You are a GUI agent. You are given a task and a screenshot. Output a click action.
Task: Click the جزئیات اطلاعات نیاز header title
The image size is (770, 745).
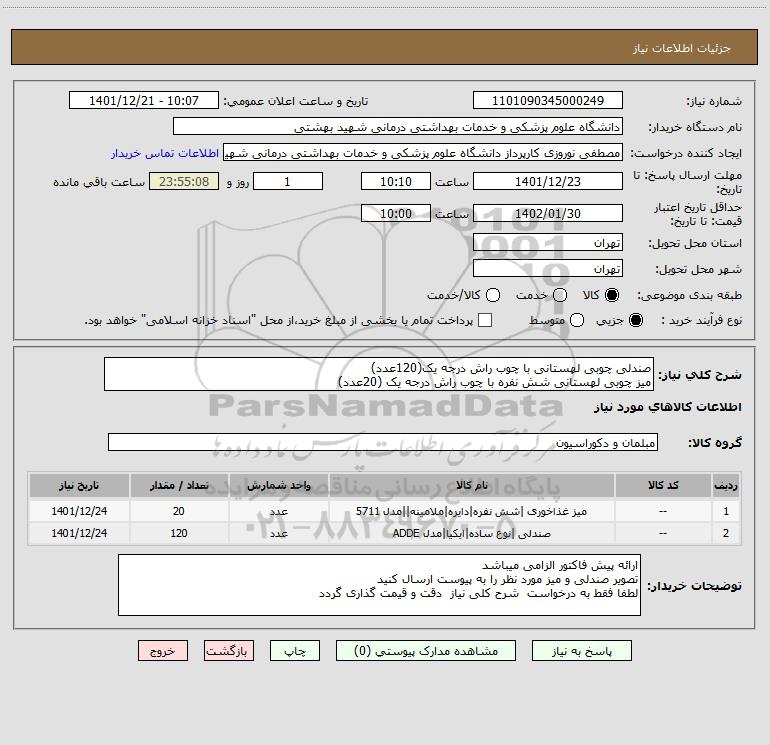(x=682, y=48)
